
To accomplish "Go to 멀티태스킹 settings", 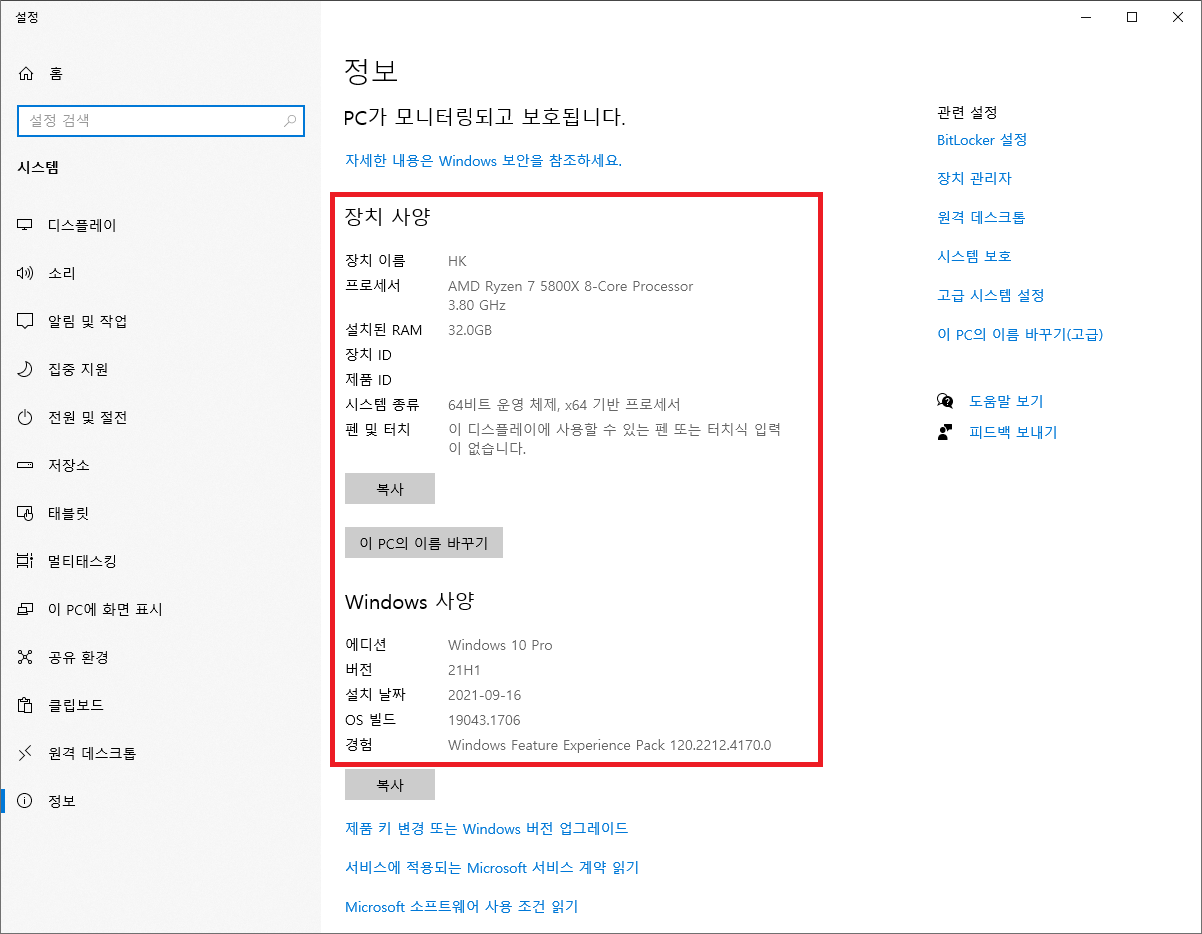I will coord(160,561).
